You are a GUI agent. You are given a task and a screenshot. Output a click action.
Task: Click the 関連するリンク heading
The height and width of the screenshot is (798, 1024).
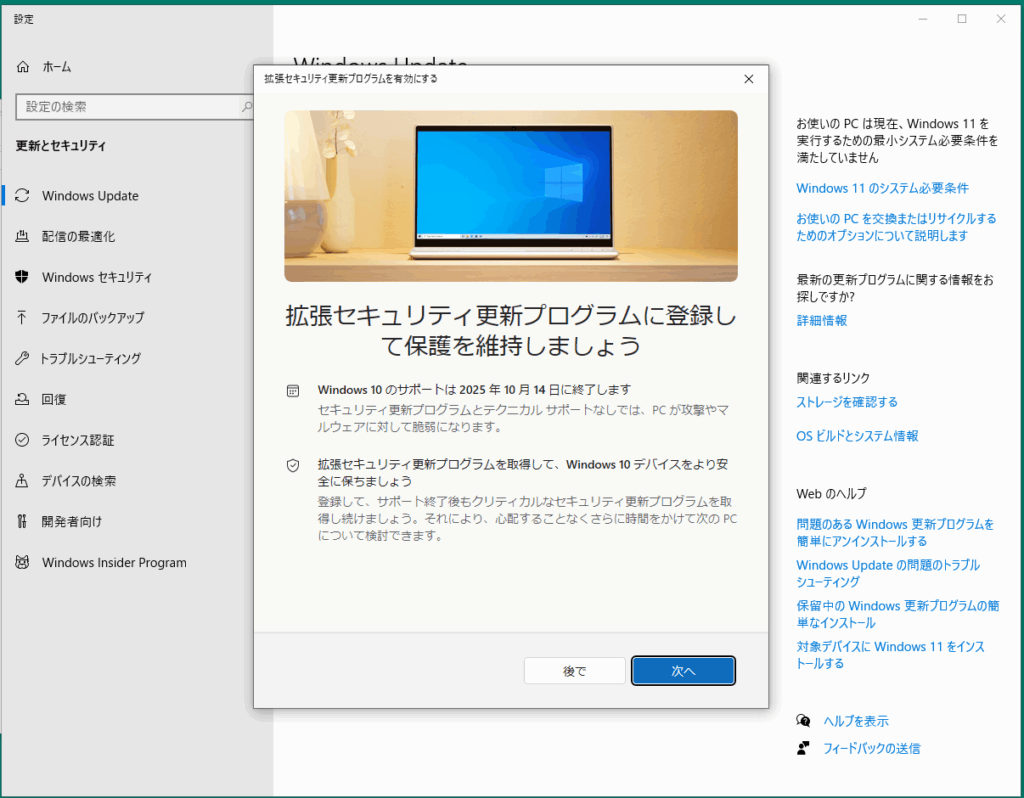(x=833, y=378)
